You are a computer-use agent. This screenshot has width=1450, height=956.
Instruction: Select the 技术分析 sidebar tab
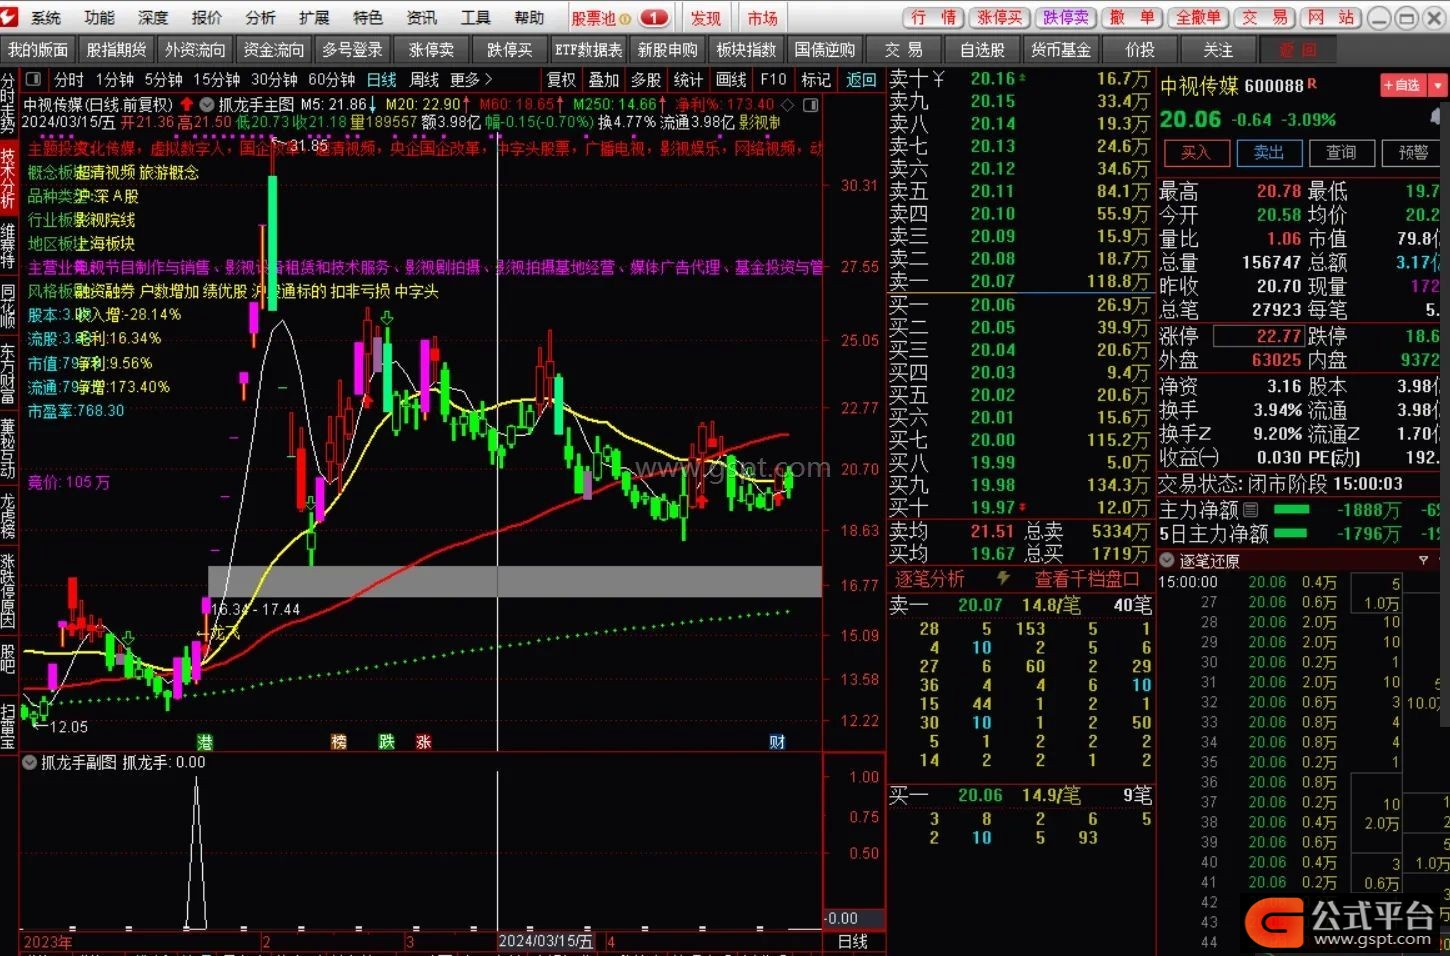tap(8, 178)
